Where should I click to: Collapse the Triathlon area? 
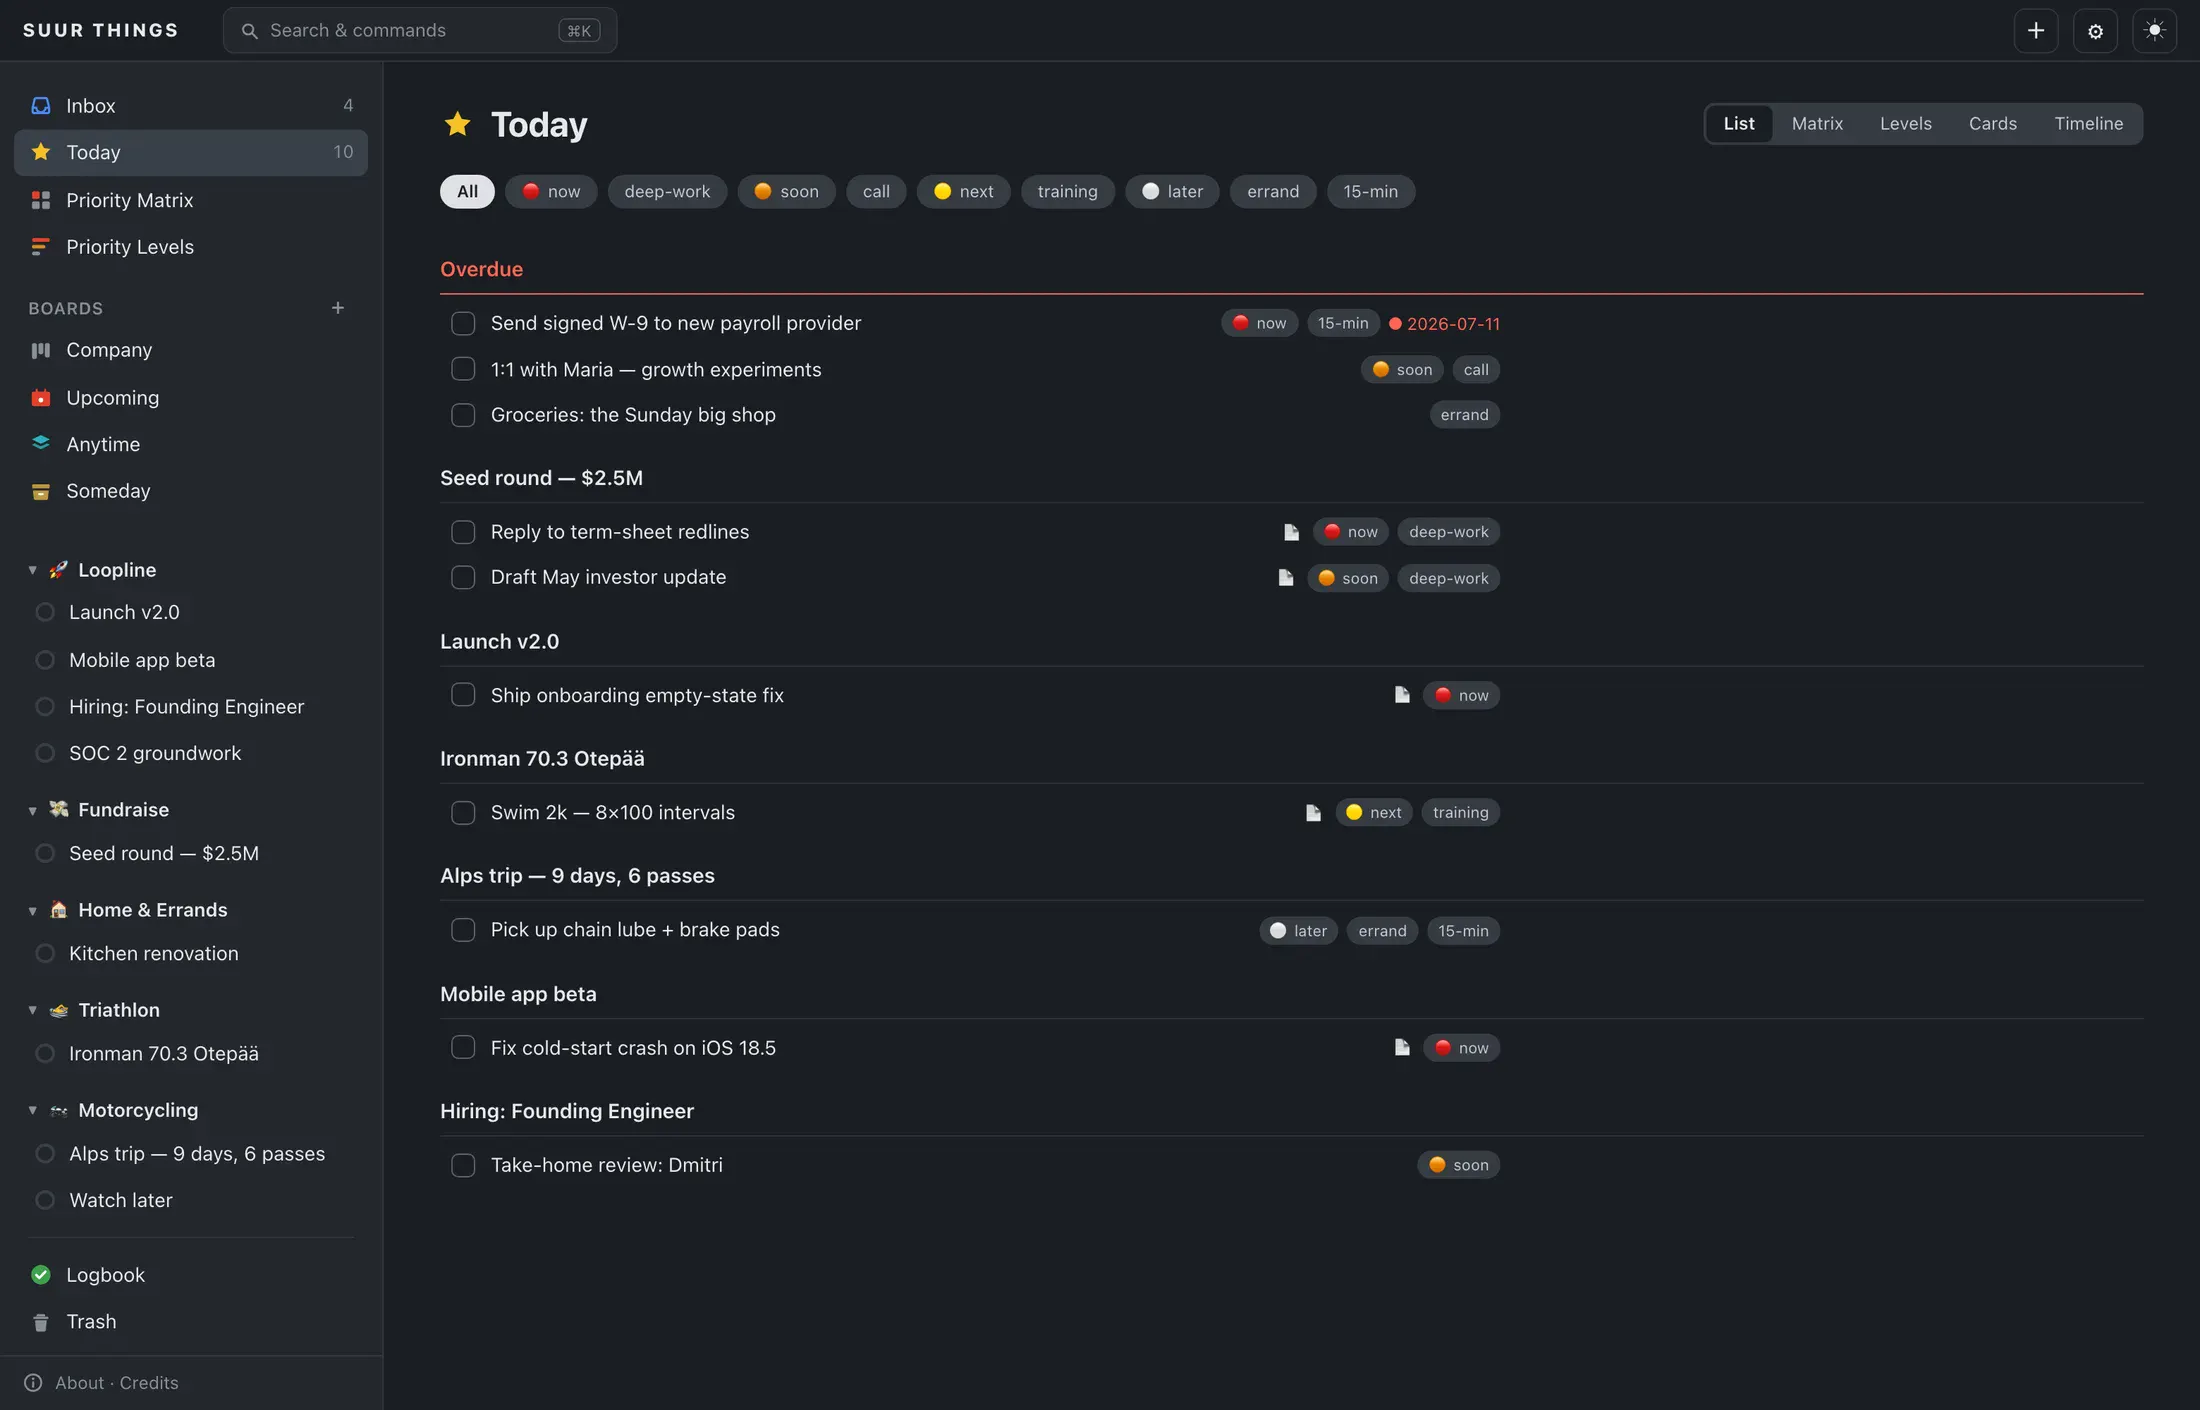tap(32, 1010)
